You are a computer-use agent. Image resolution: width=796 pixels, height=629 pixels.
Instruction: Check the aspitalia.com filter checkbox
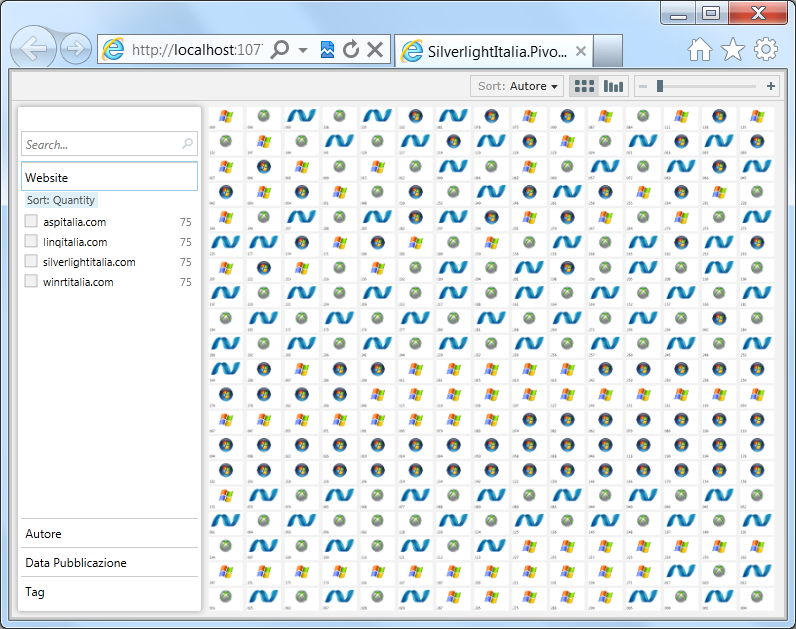point(31,221)
